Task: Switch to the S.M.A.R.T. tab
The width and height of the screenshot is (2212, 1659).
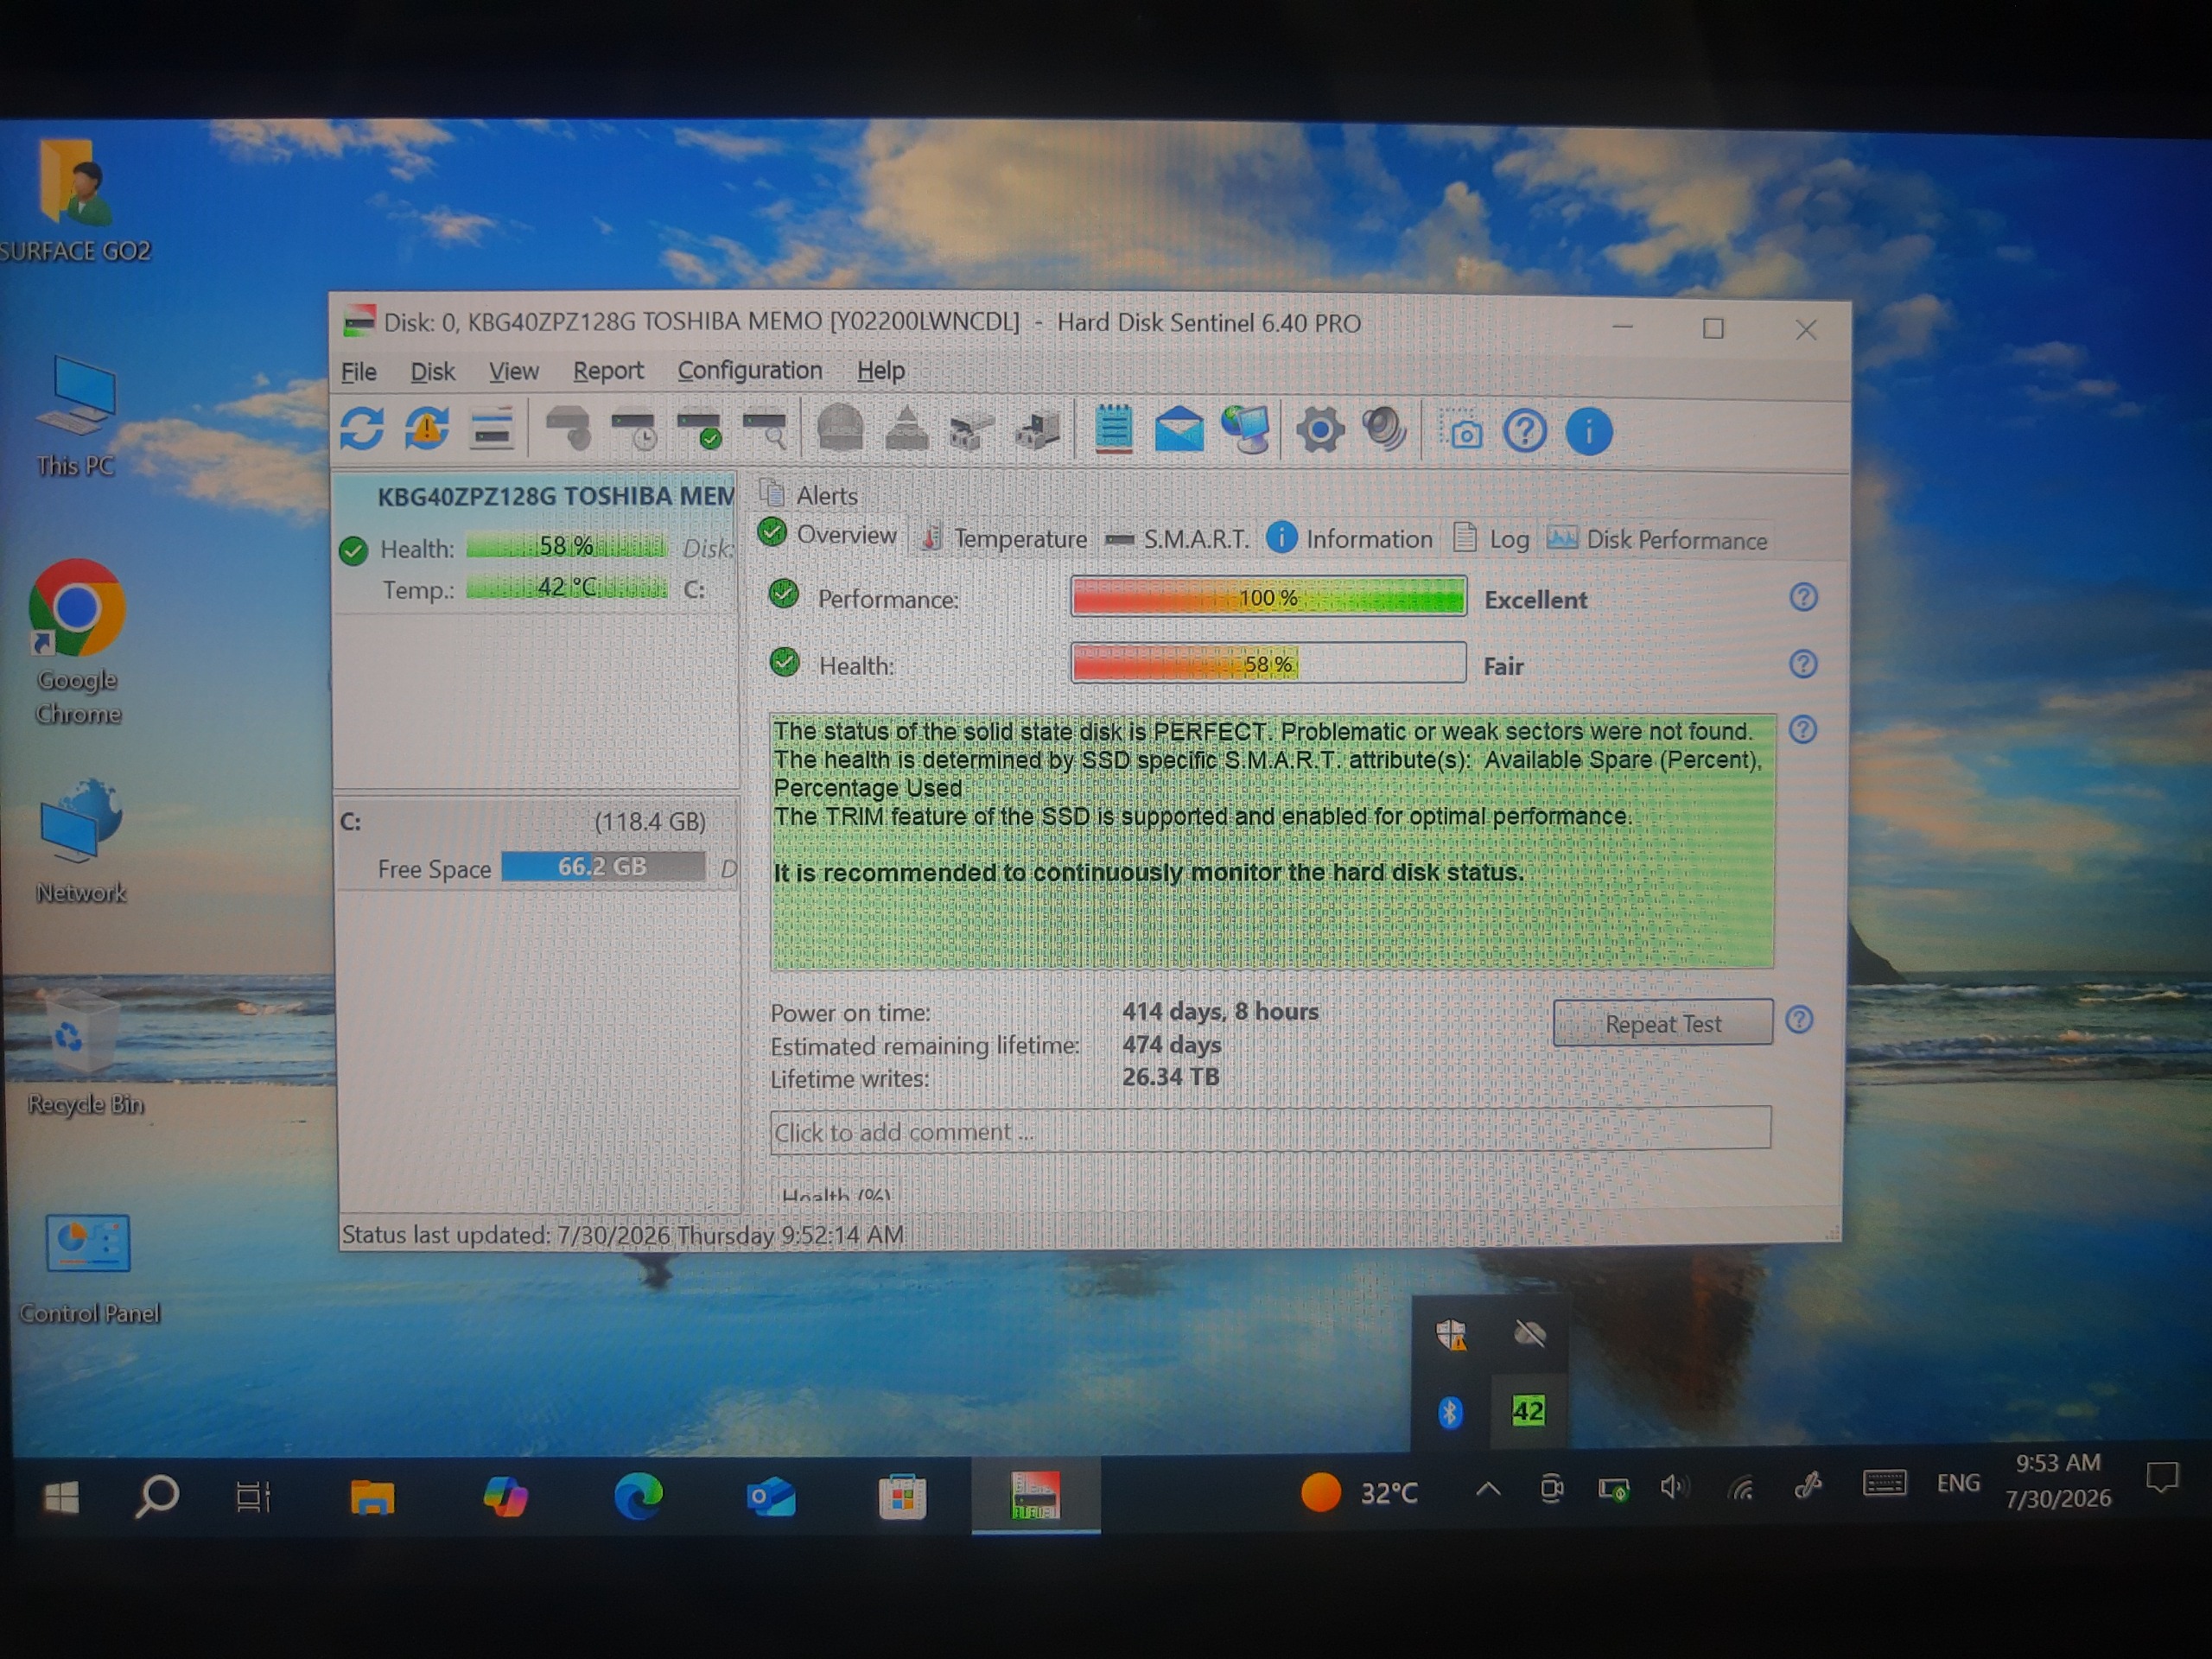Action: 1177,539
